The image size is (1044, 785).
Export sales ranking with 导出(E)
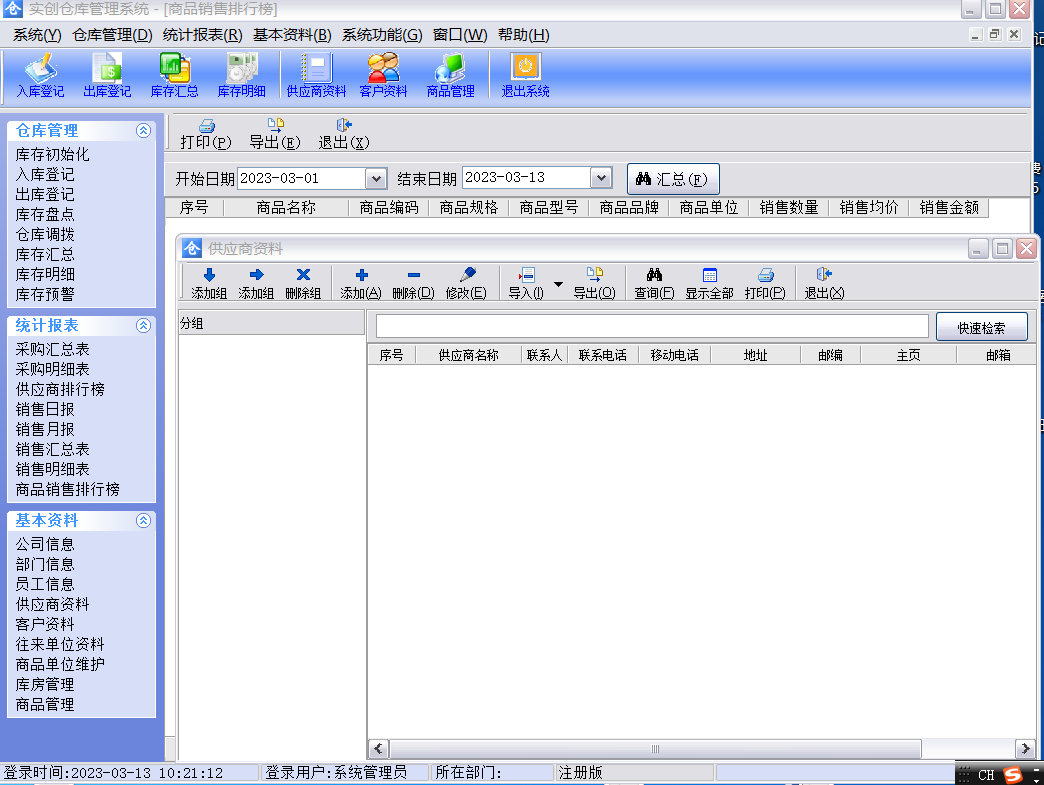click(x=275, y=134)
